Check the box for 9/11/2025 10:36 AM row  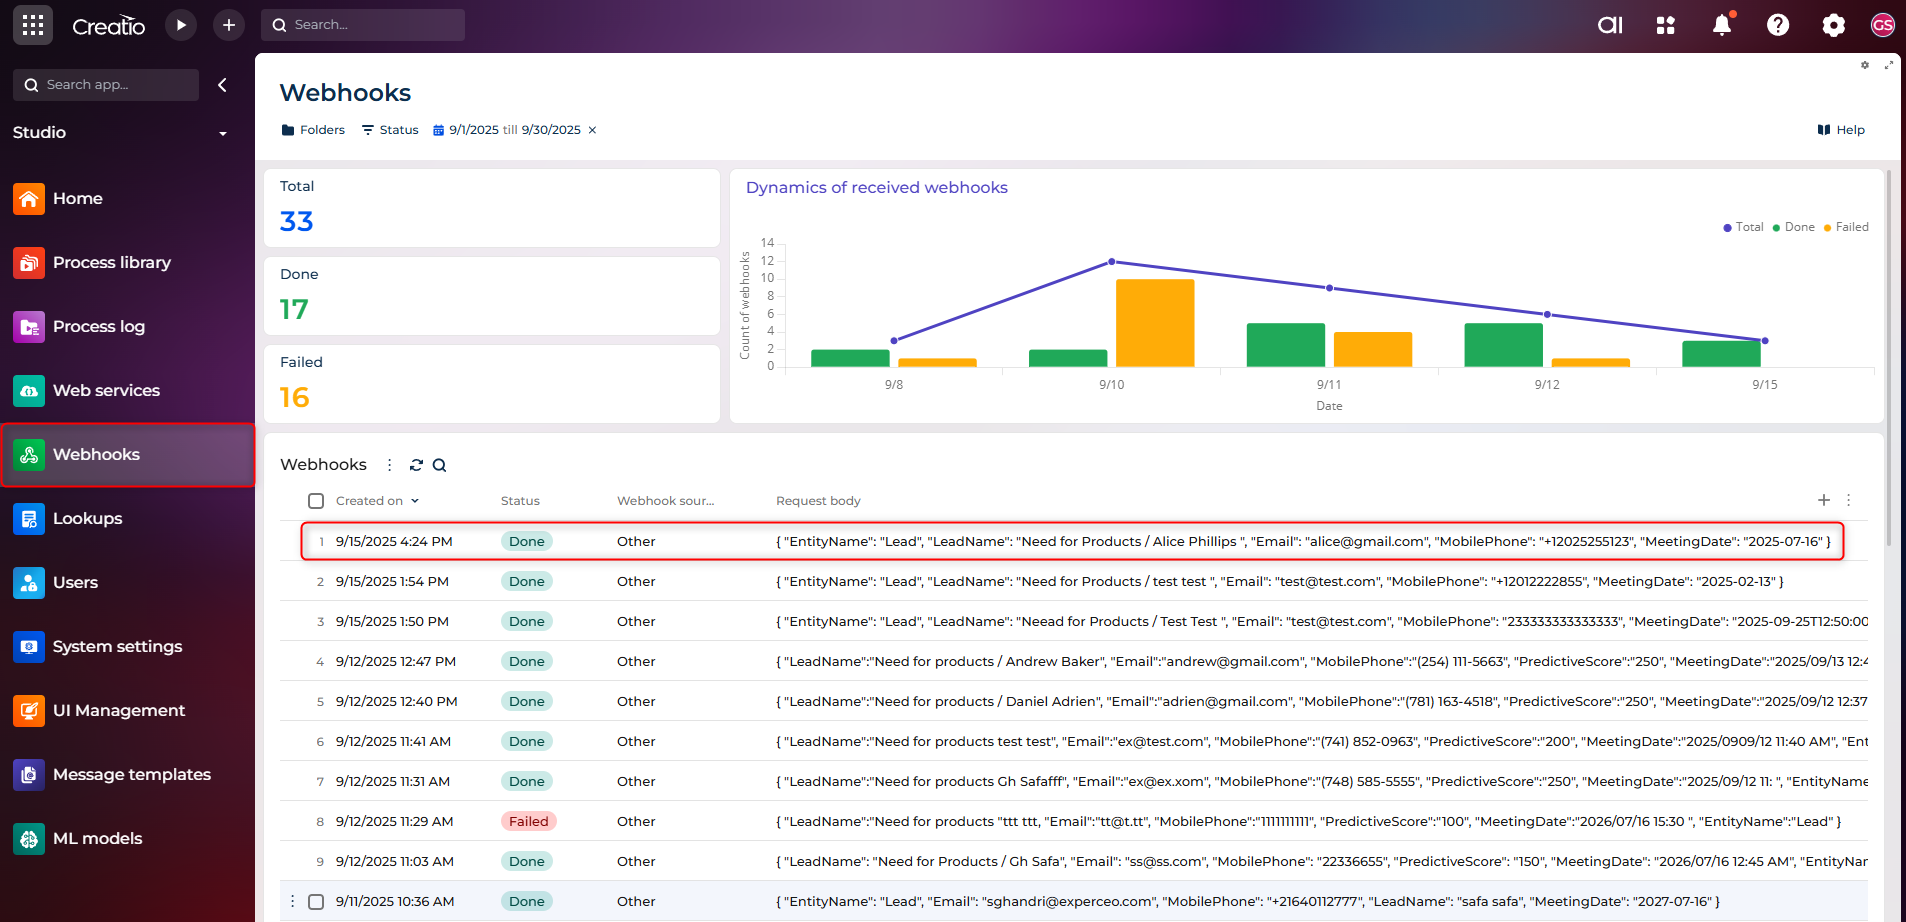(x=316, y=902)
